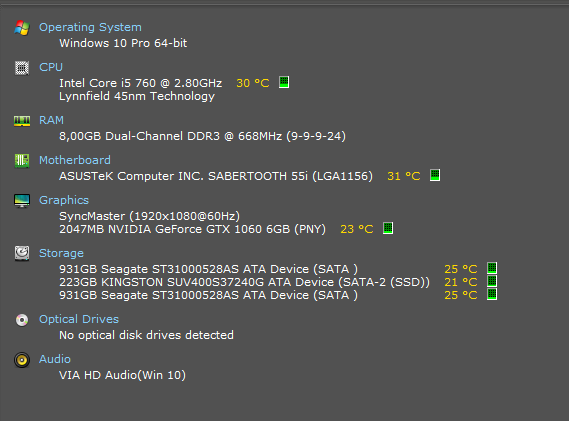Open the CPU section heading

(51, 67)
